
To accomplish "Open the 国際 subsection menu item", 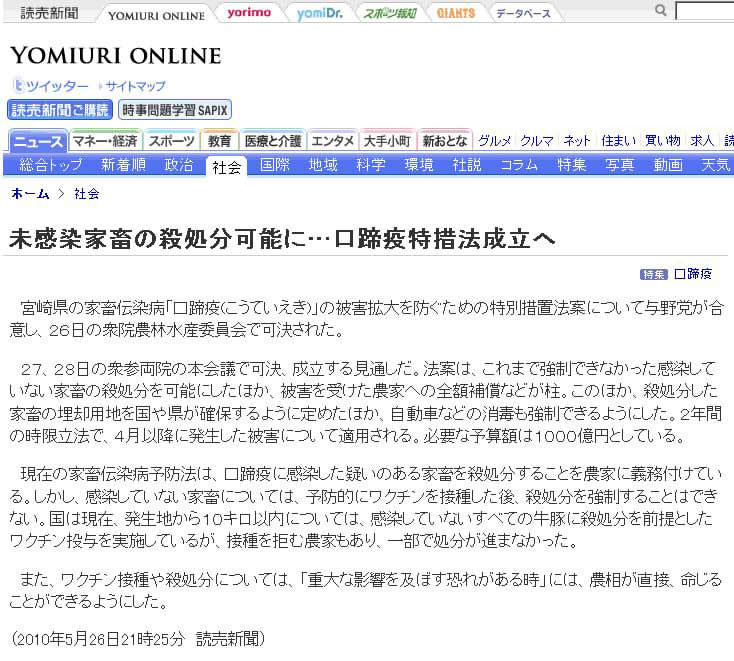I will tap(275, 165).
